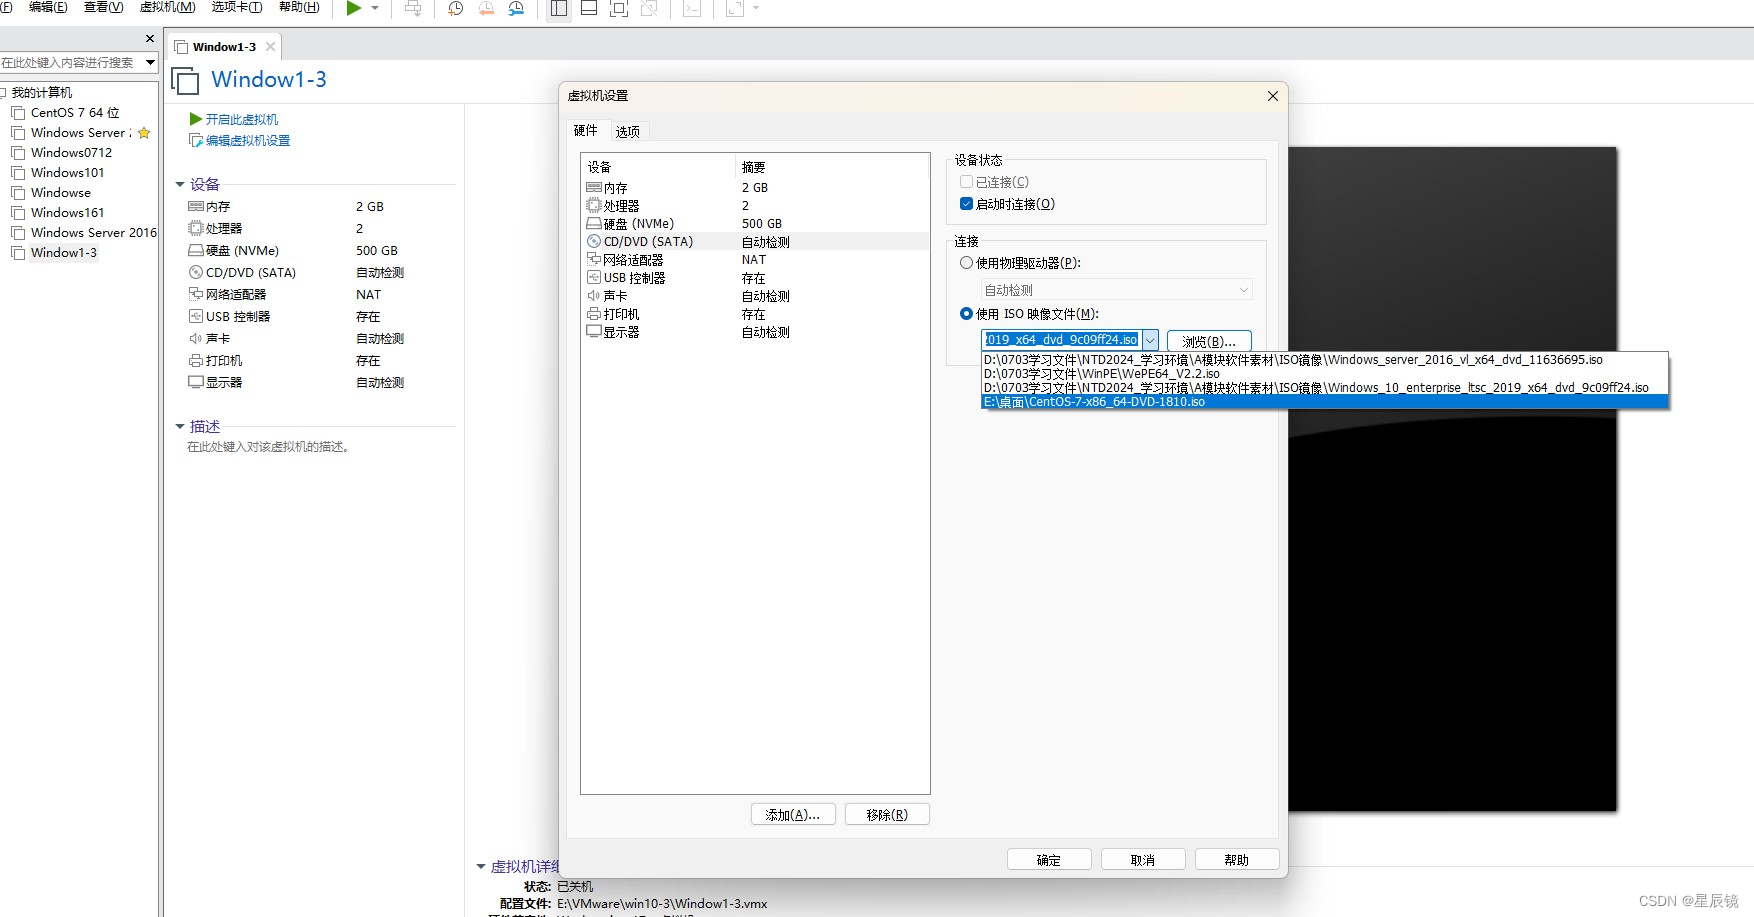The height and width of the screenshot is (917, 1754).
Task: Select 内存 in the hardware device list
Action: (x=755, y=188)
